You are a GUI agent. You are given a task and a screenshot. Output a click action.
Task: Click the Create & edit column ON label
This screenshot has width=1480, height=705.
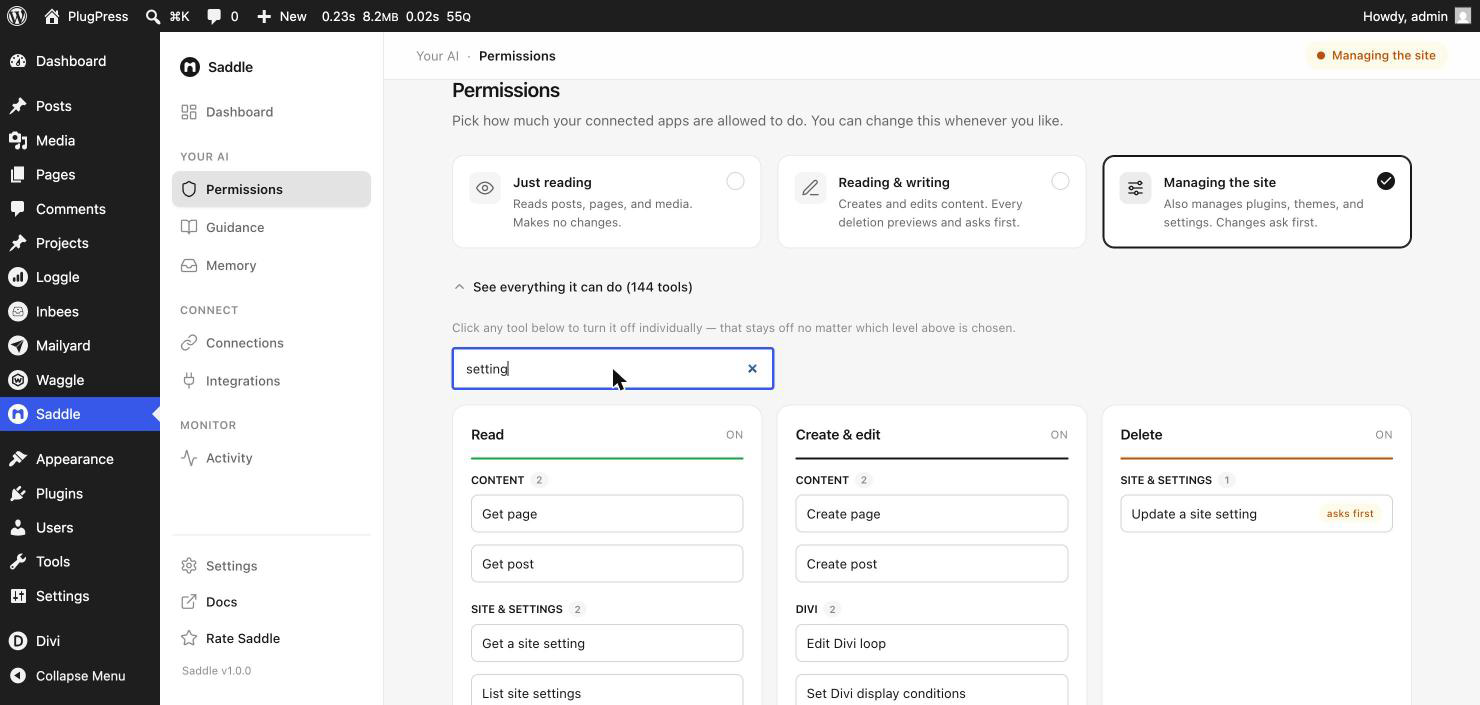(x=1059, y=435)
